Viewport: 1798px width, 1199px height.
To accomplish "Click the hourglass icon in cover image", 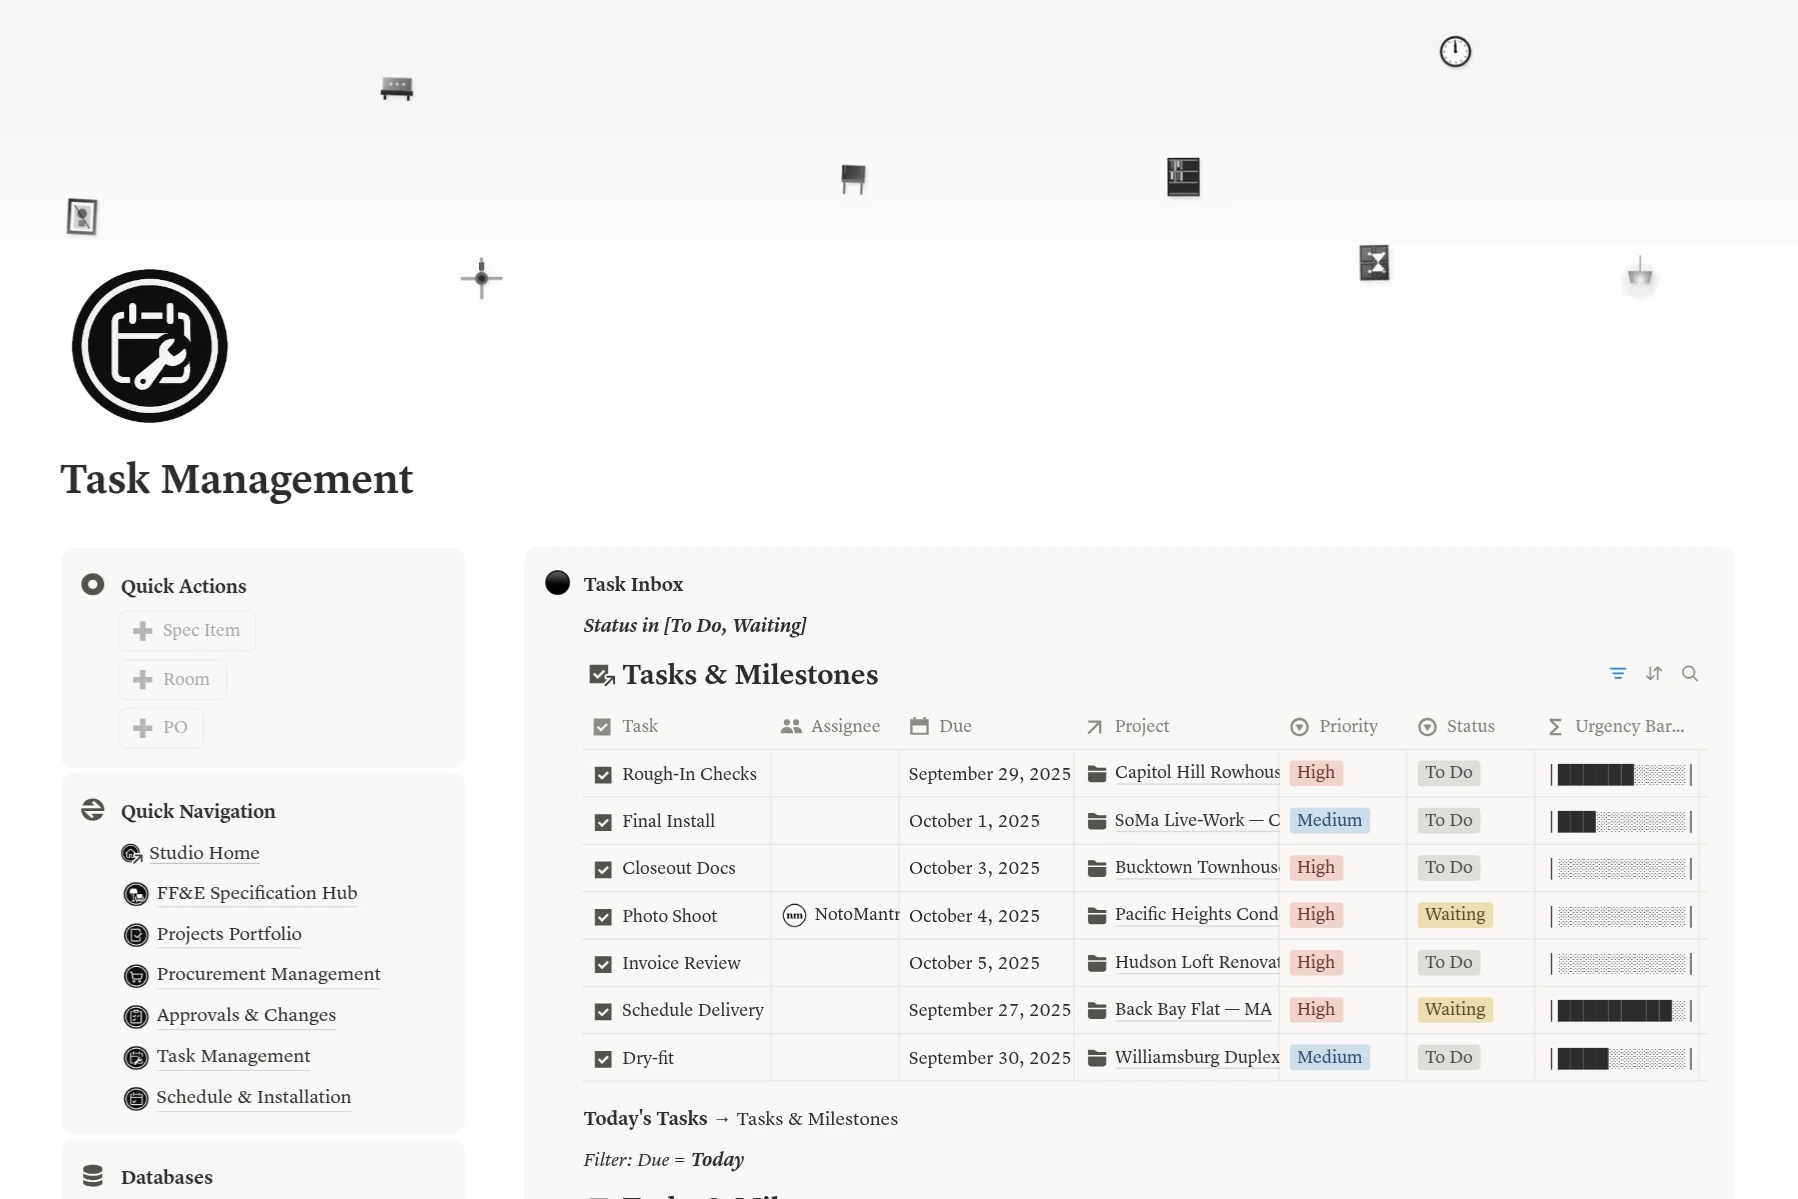I will (1374, 263).
